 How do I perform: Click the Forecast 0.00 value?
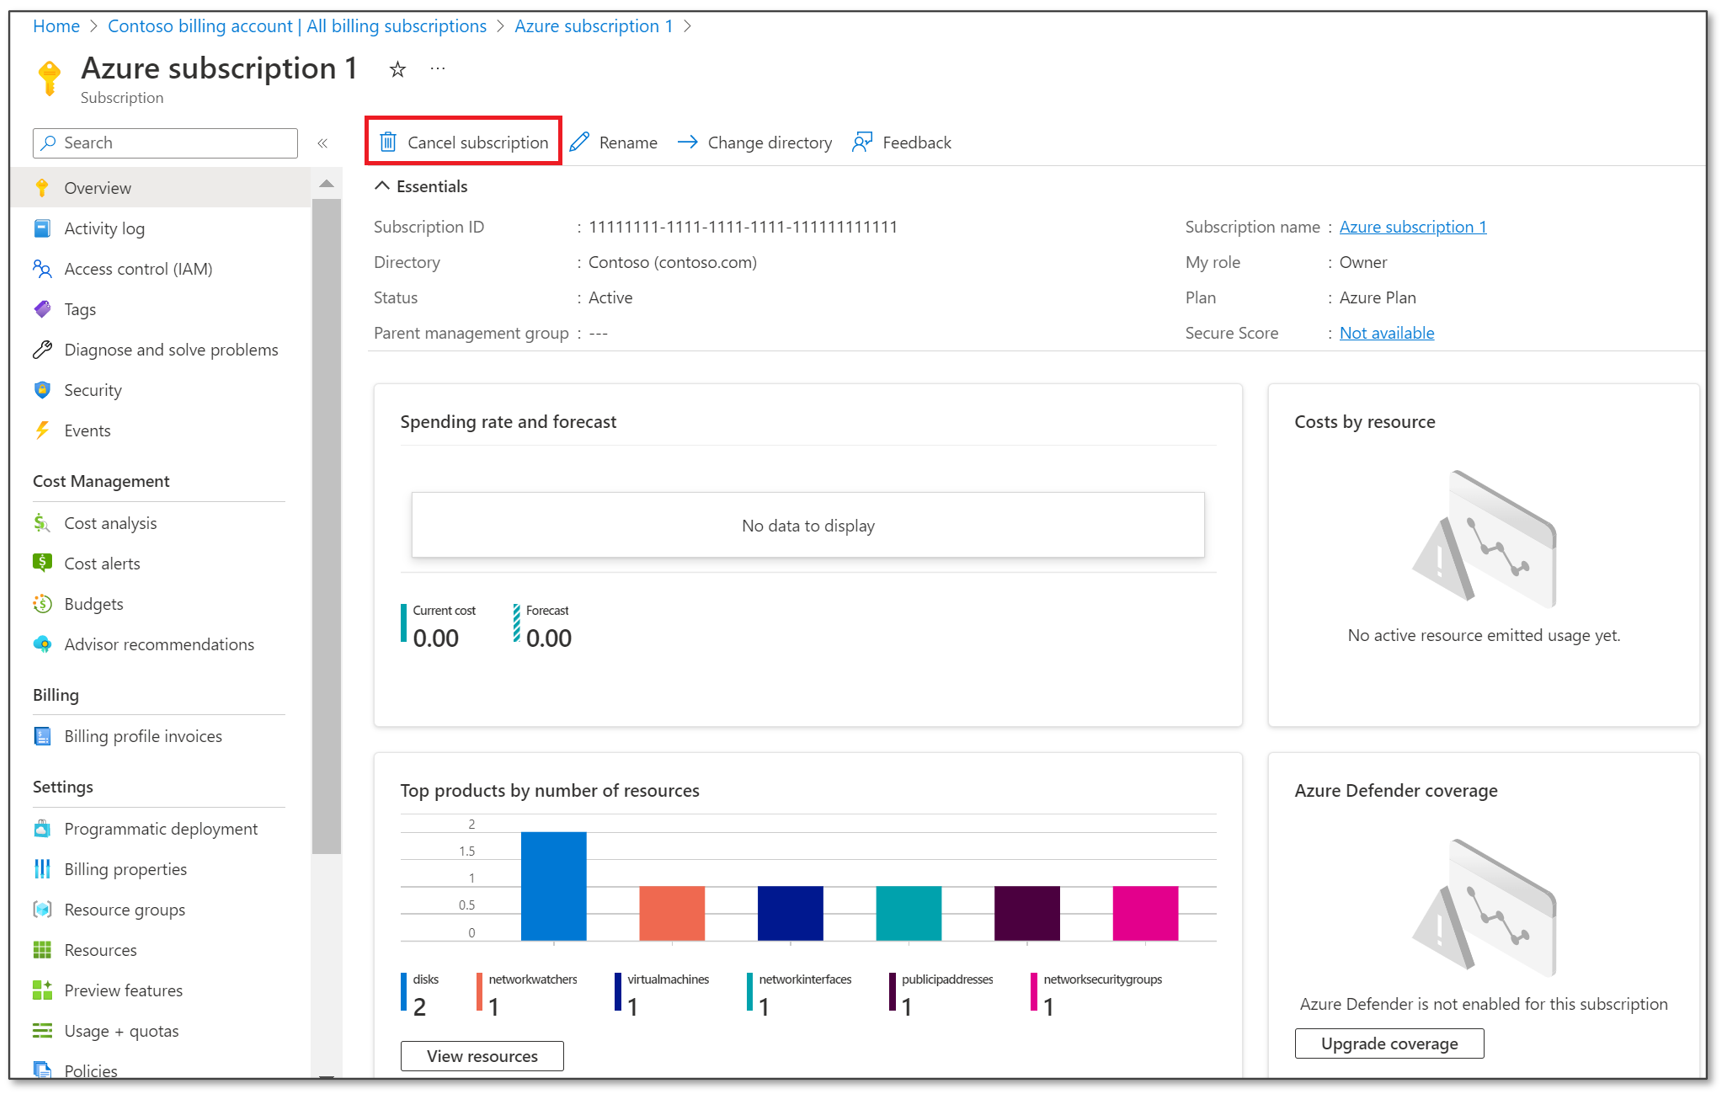pyautogui.click(x=549, y=638)
